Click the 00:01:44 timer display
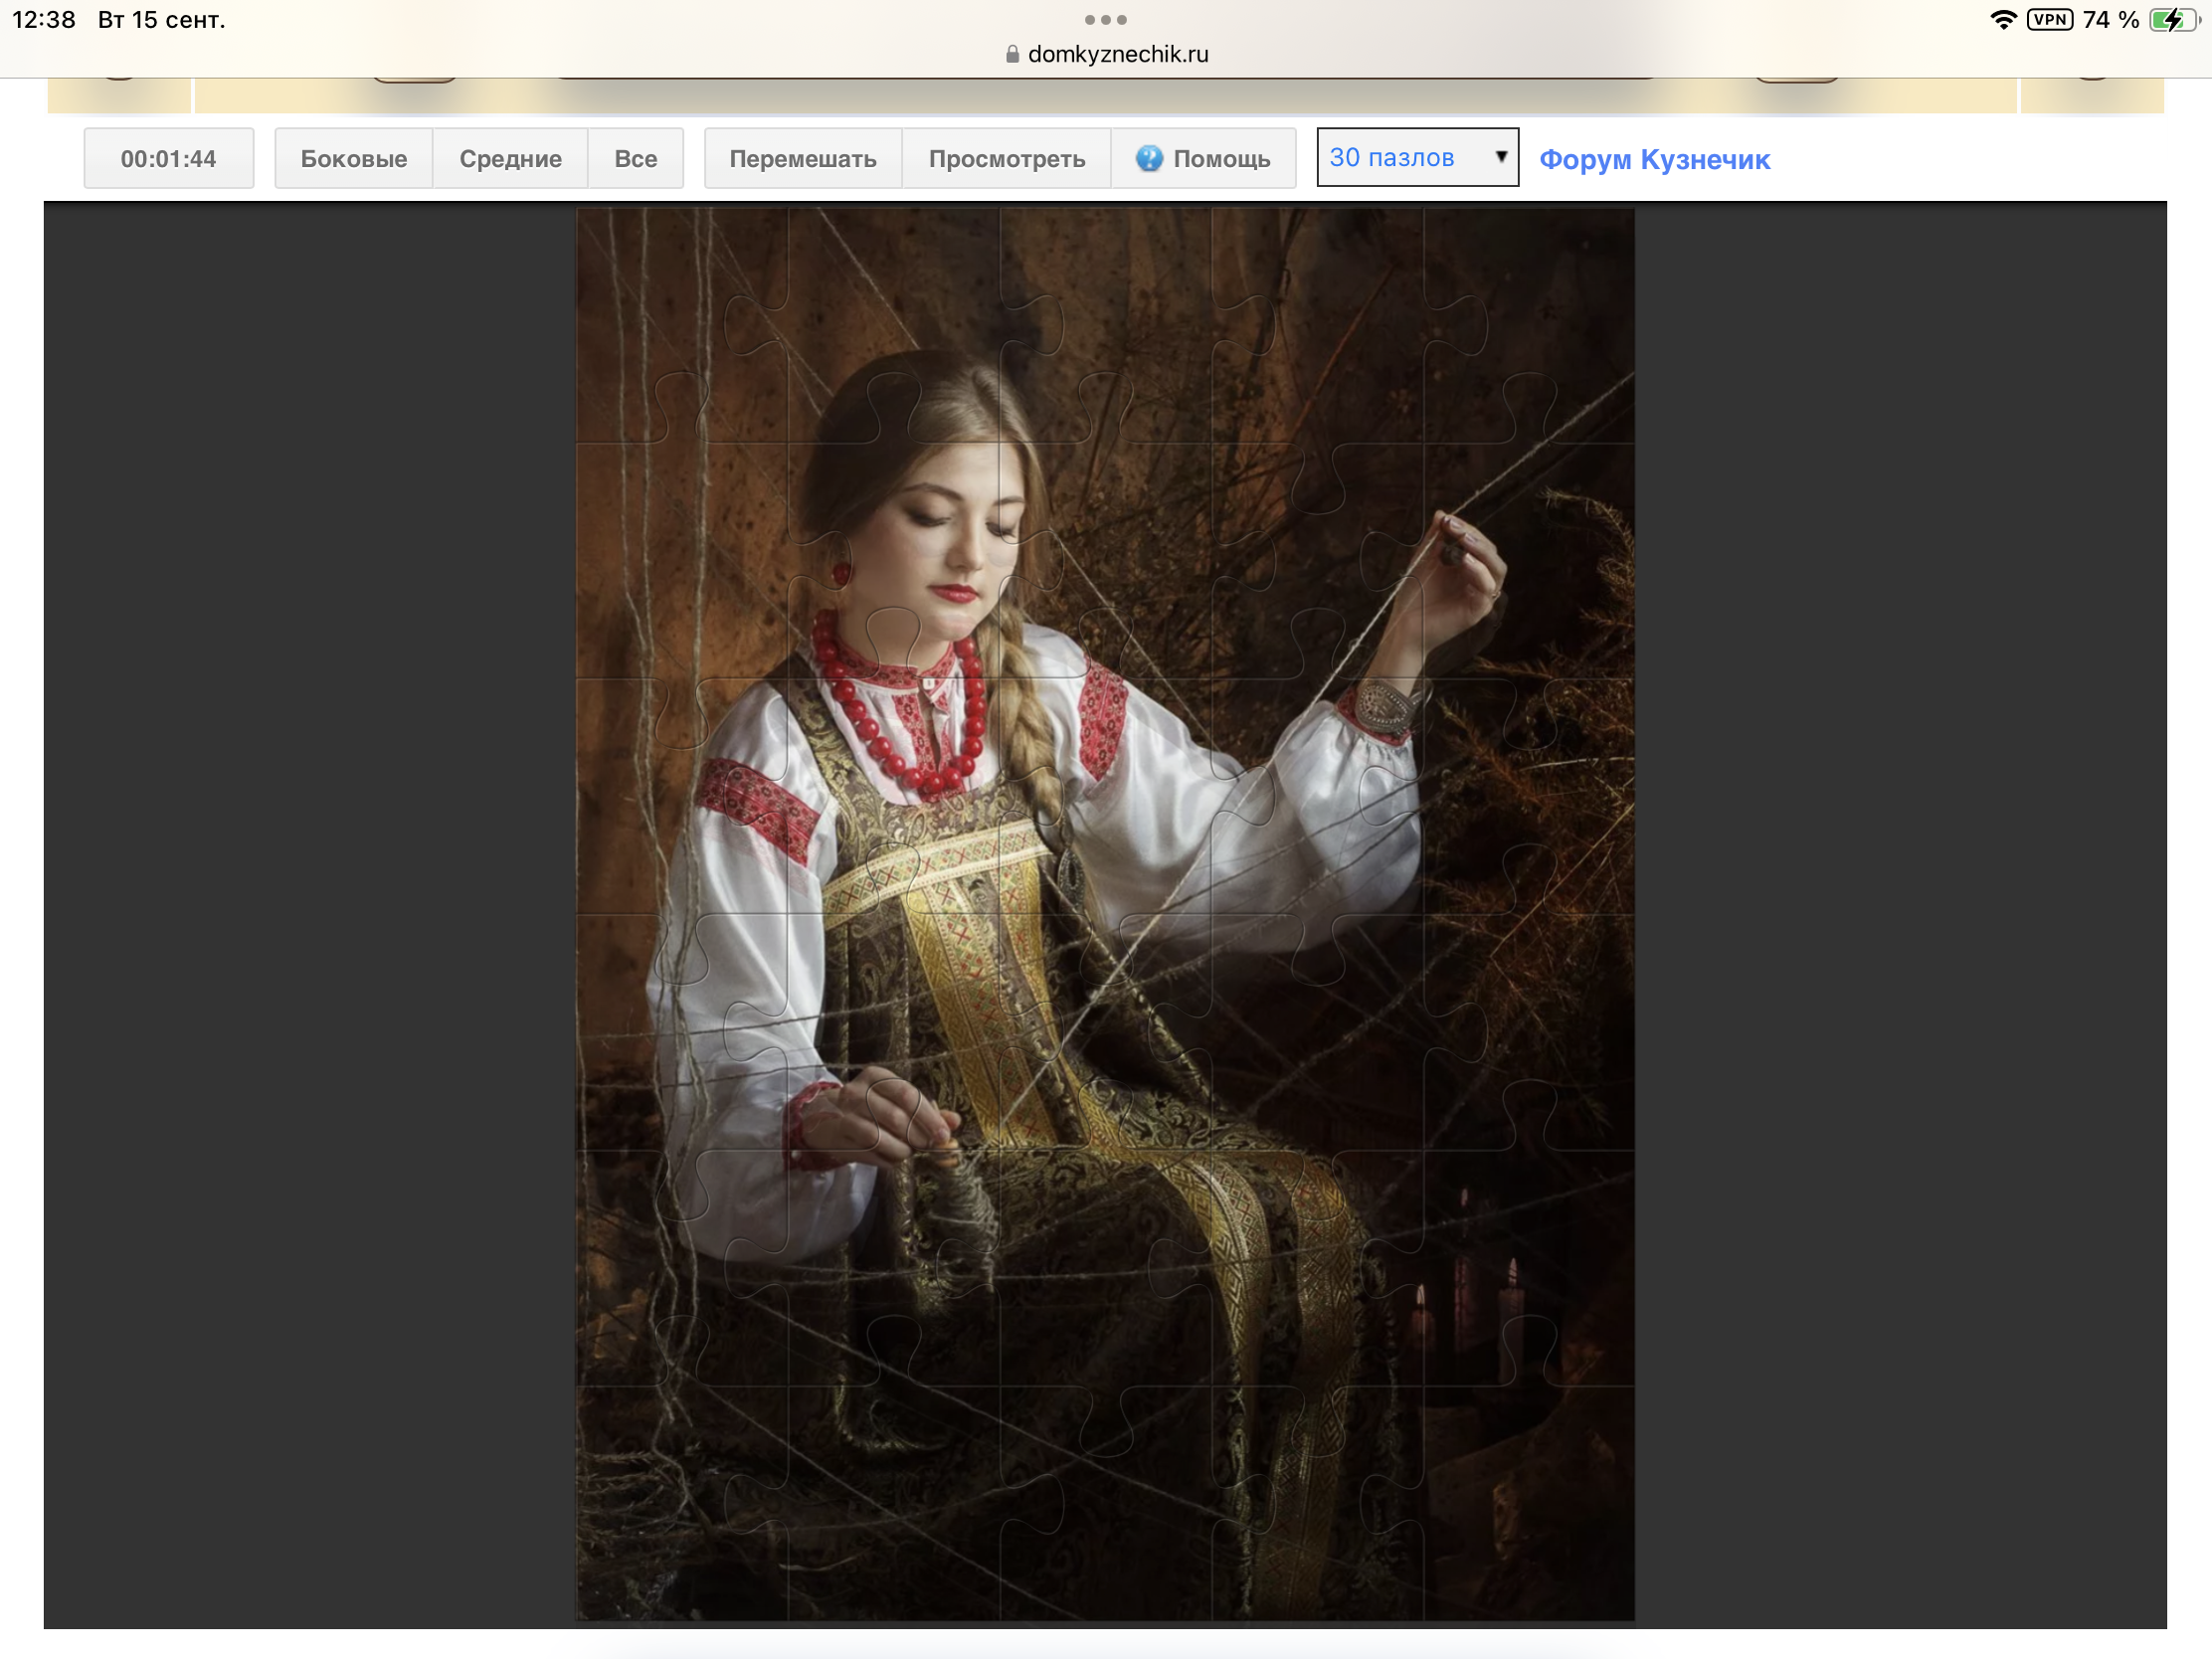 168,158
